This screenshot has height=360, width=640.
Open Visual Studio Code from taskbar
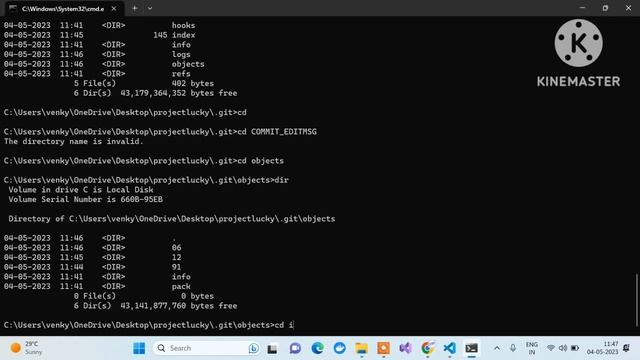(x=449, y=348)
